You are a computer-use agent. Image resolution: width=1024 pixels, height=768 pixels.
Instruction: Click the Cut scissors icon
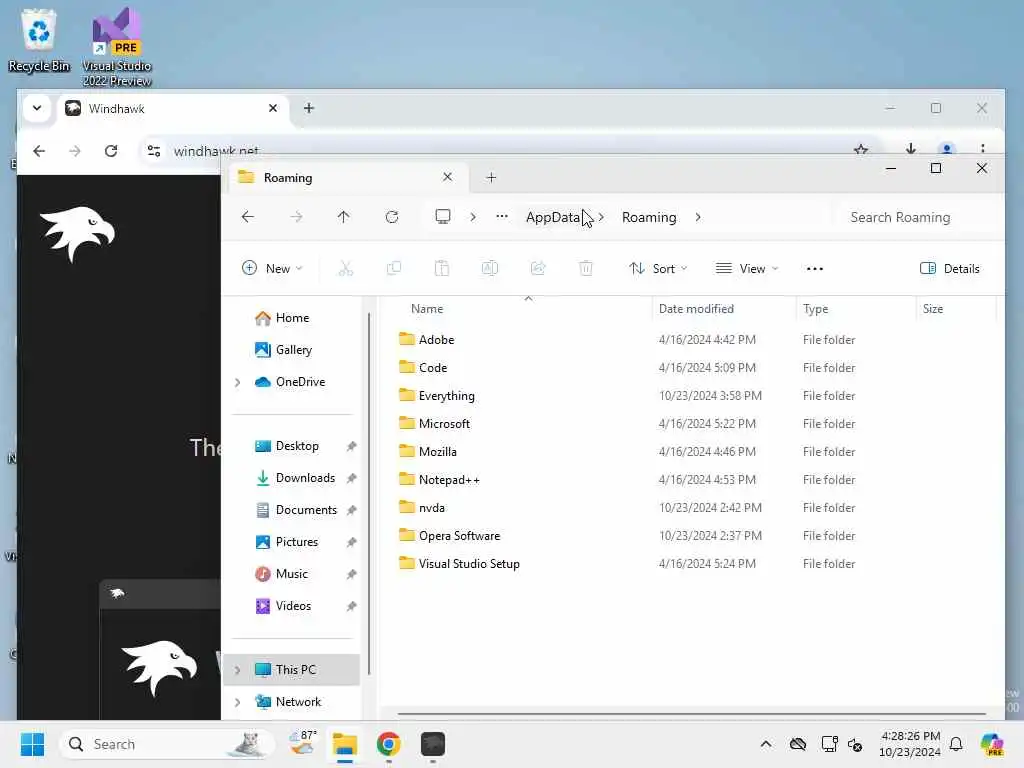tap(345, 268)
